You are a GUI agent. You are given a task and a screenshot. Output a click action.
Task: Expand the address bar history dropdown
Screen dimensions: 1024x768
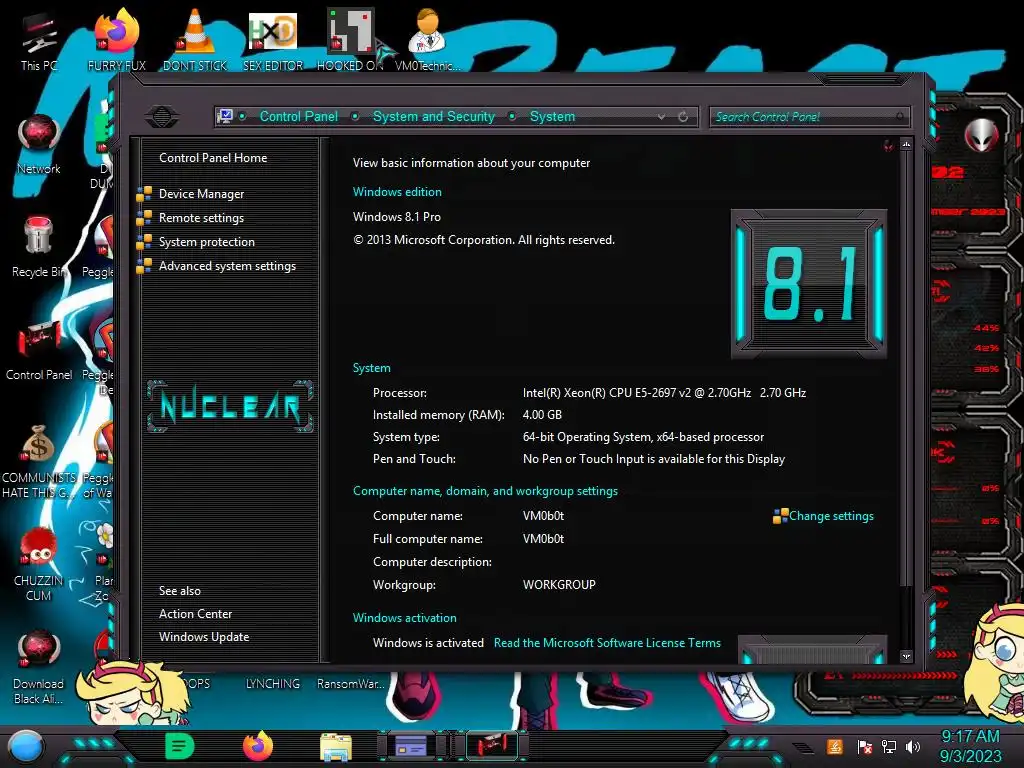(662, 117)
